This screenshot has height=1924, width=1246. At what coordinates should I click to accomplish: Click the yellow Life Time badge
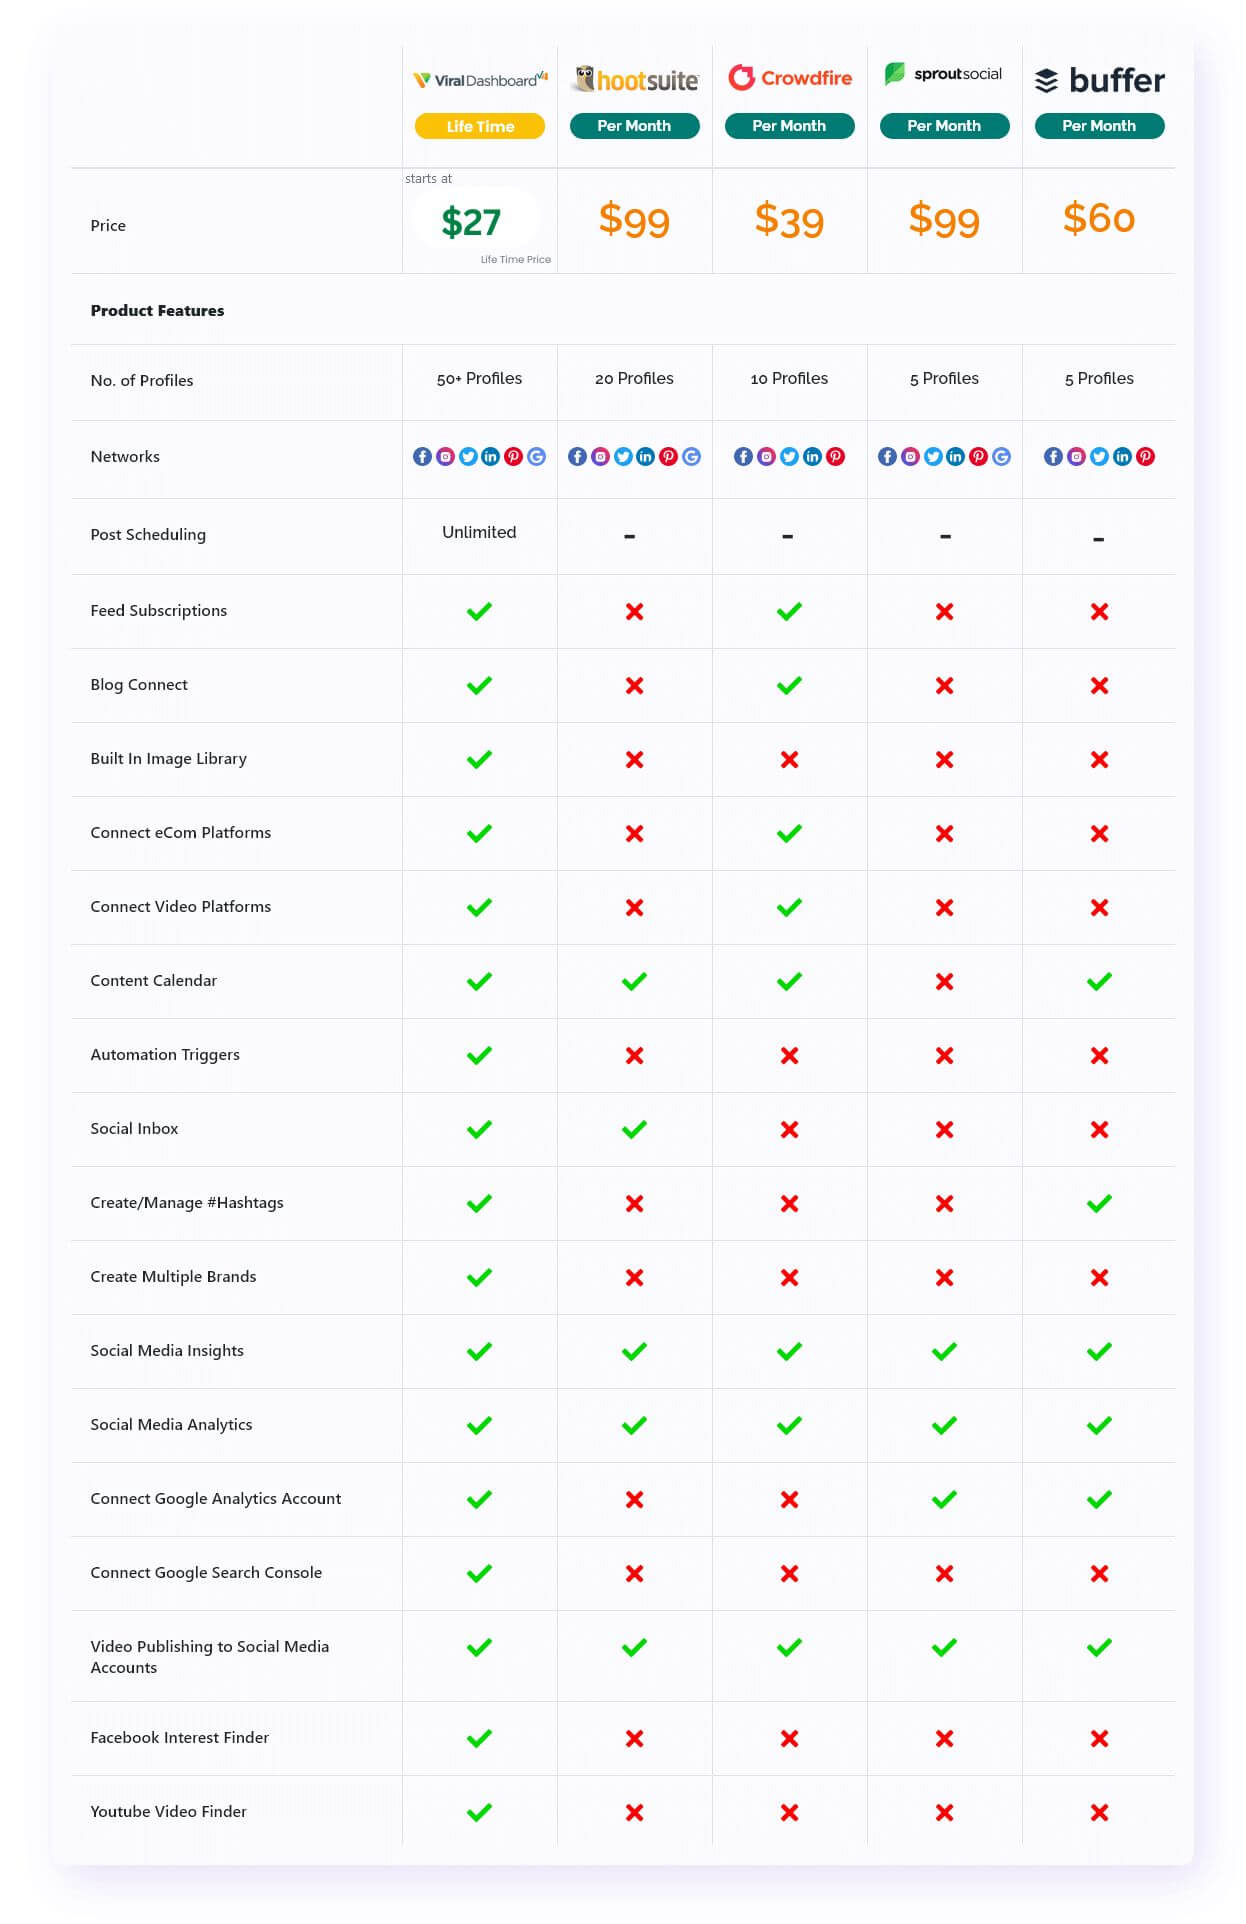[480, 126]
